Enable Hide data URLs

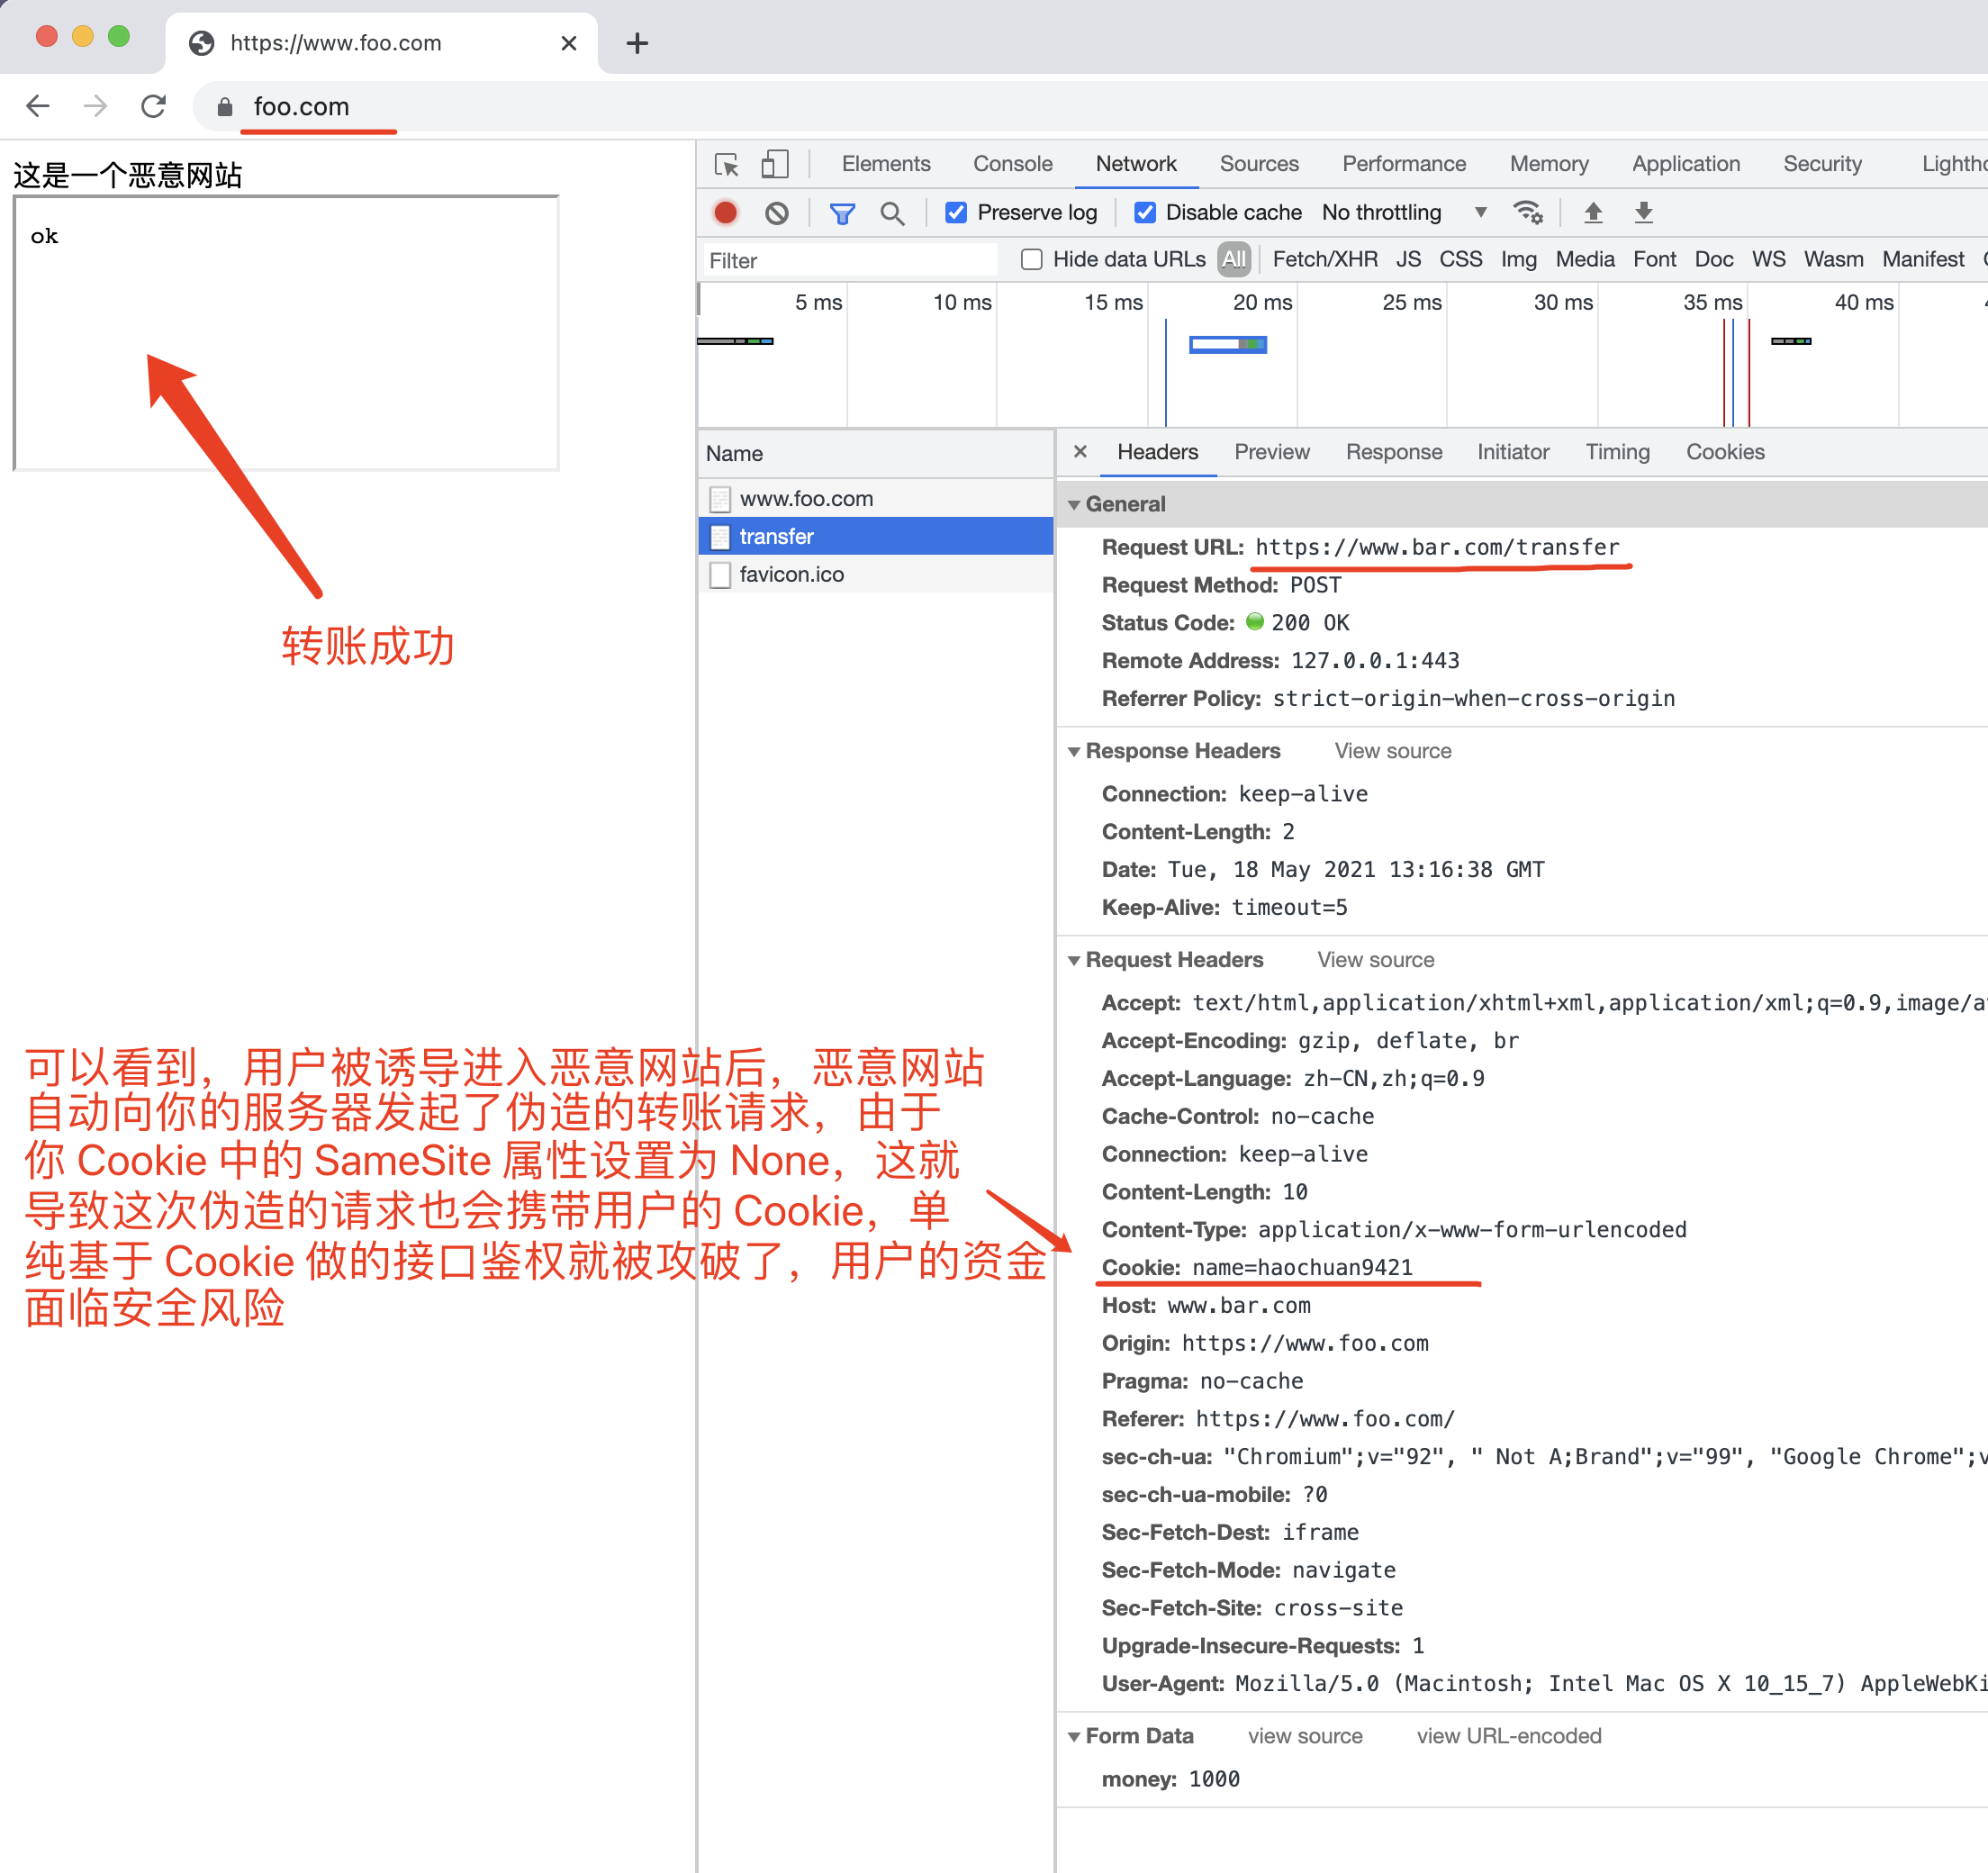pyautogui.click(x=1031, y=259)
